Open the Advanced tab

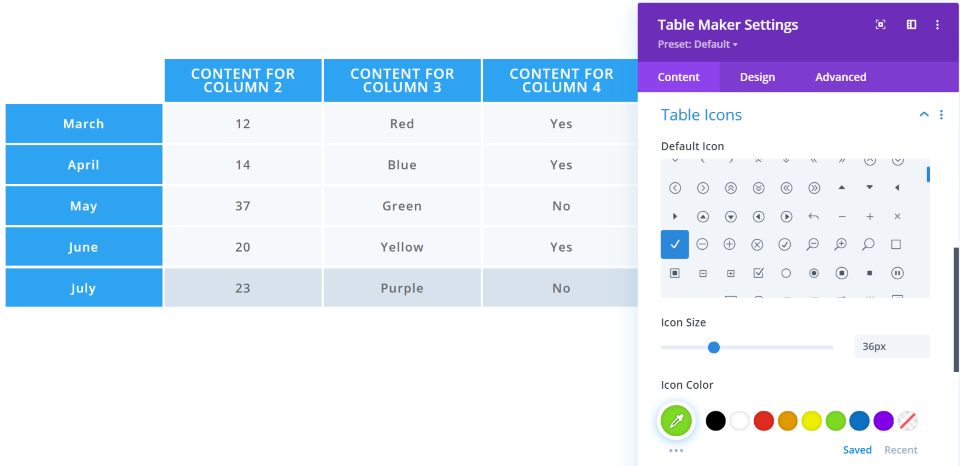840,77
